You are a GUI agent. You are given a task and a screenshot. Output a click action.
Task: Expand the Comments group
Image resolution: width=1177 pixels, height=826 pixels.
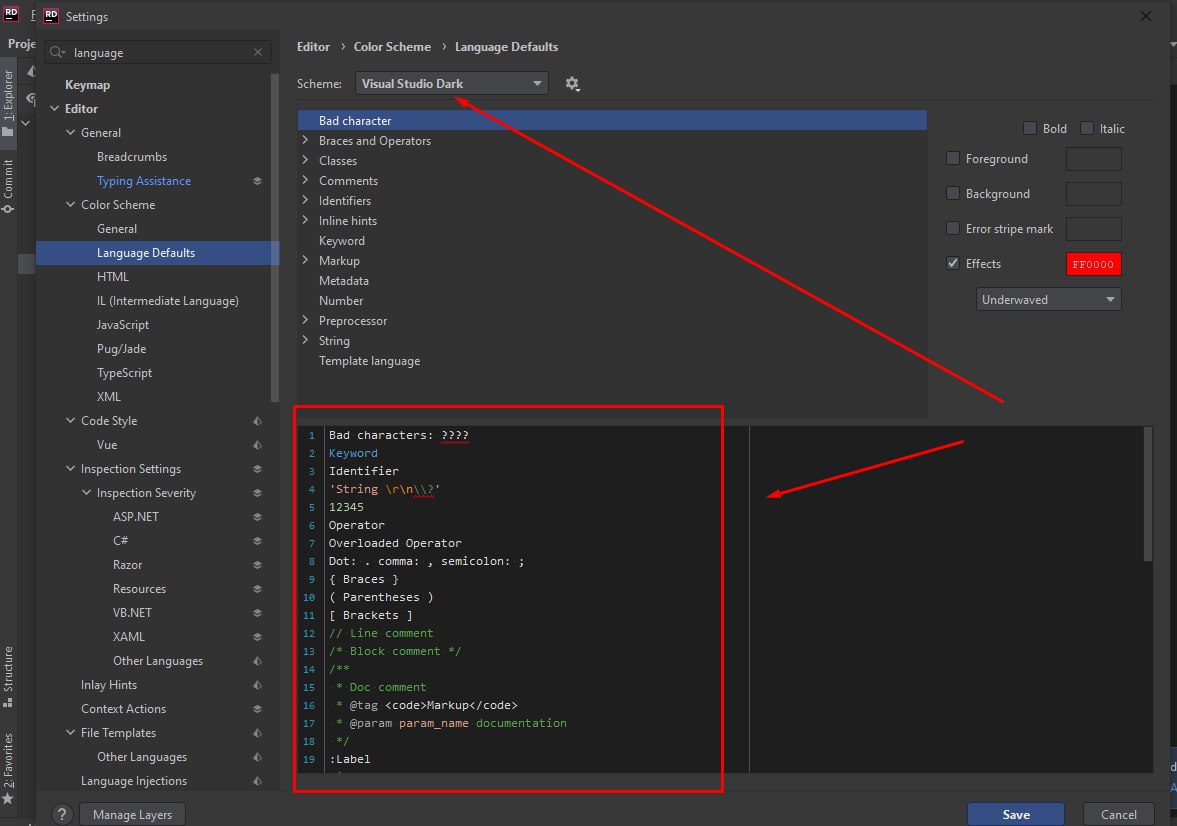[305, 180]
